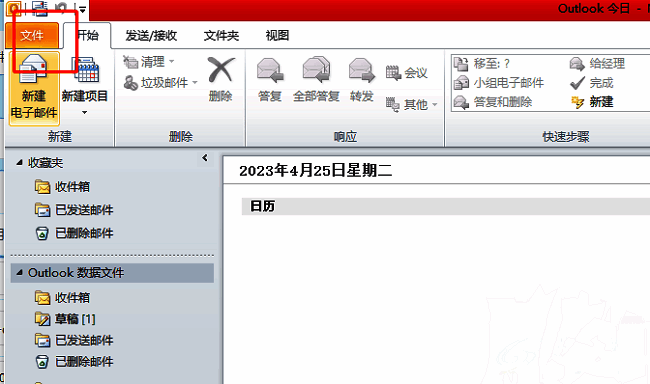The image size is (650, 384).
Task: Collapse the 收藏夹 group
Action: click(19, 163)
